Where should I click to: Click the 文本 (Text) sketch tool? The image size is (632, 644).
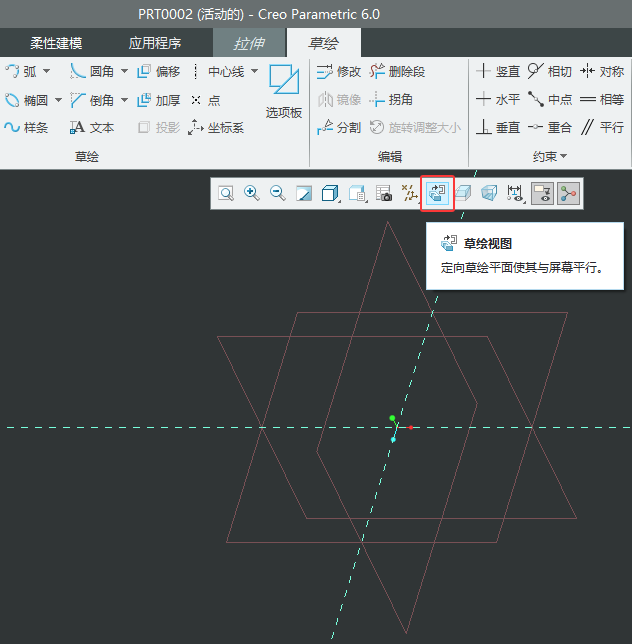tap(92, 128)
